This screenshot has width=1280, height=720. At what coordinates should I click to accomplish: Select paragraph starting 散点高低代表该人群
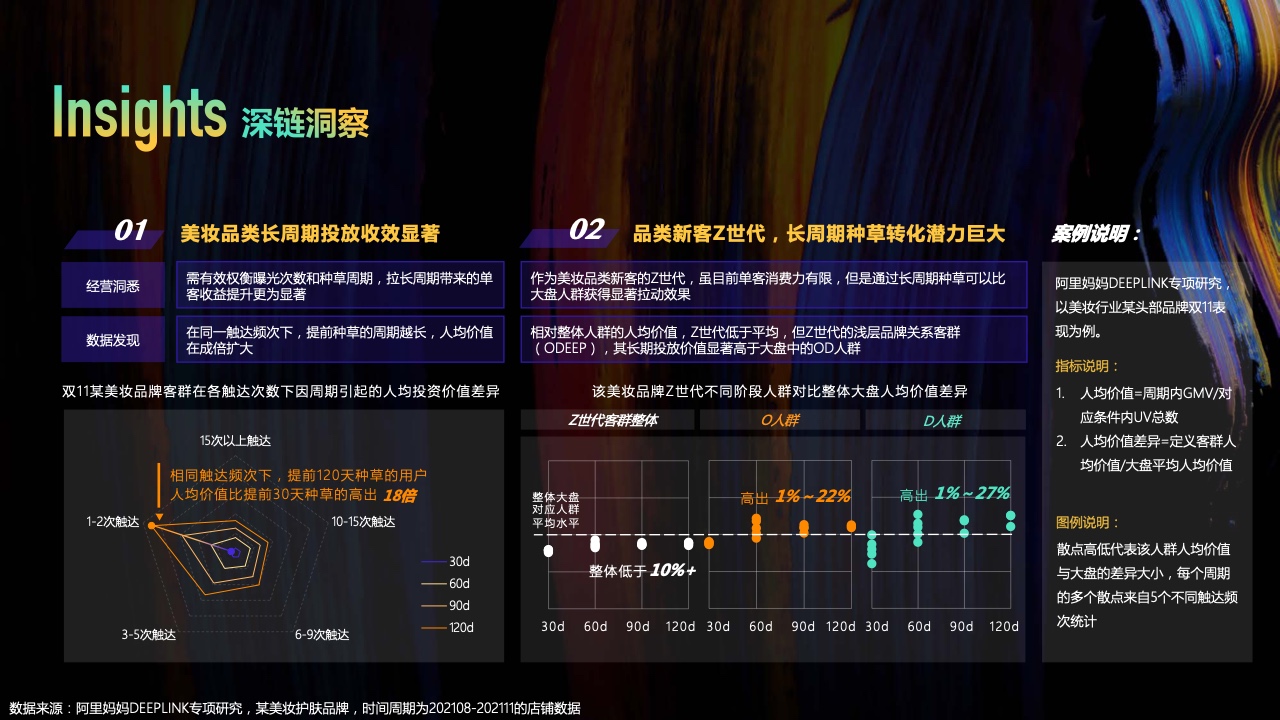(1147, 585)
